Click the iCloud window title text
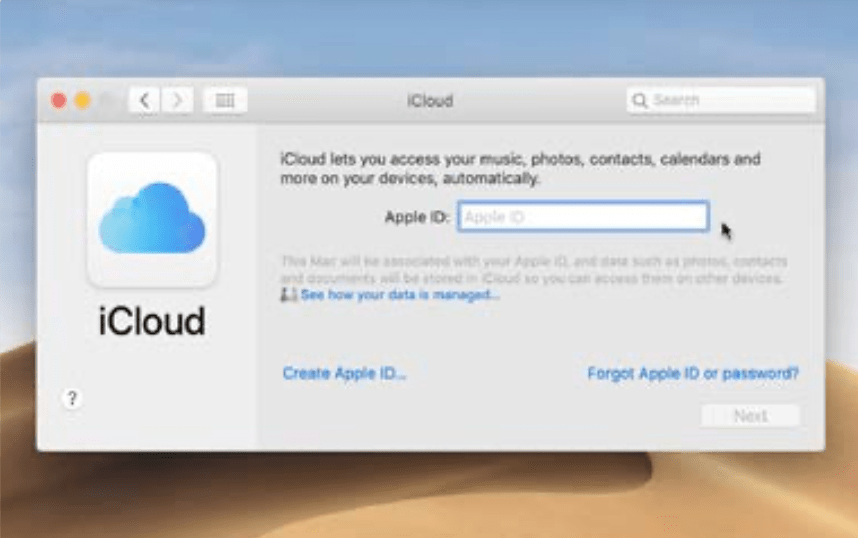 coord(430,101)
